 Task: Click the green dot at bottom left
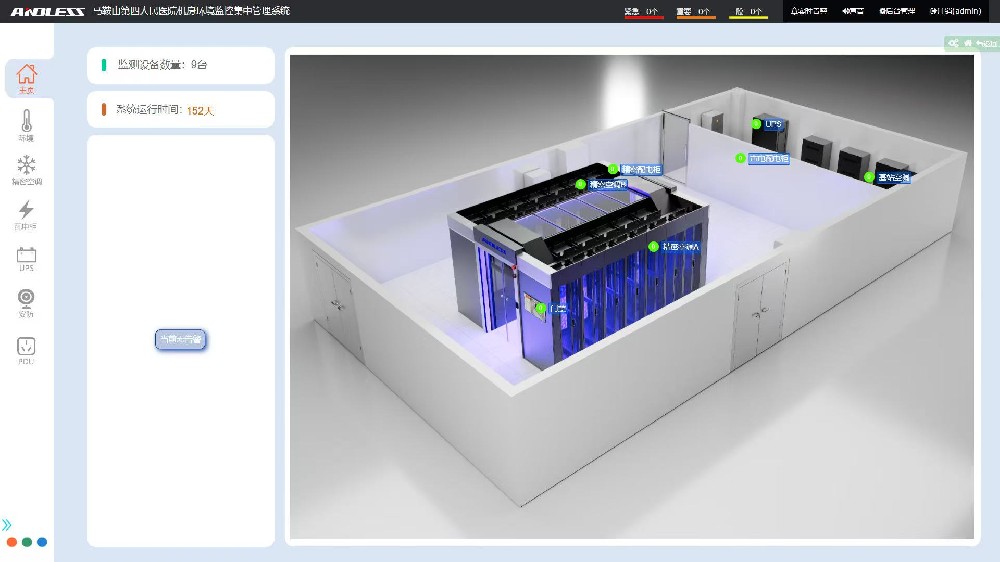(27, 542)
